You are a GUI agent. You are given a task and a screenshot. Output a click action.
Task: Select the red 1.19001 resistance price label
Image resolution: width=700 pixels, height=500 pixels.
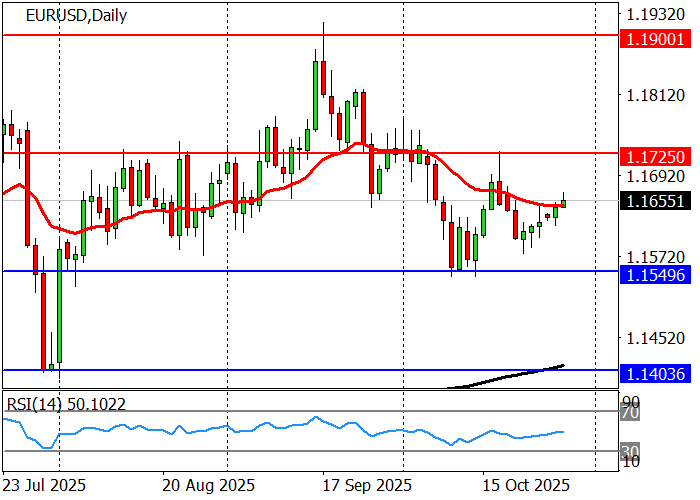655,39
